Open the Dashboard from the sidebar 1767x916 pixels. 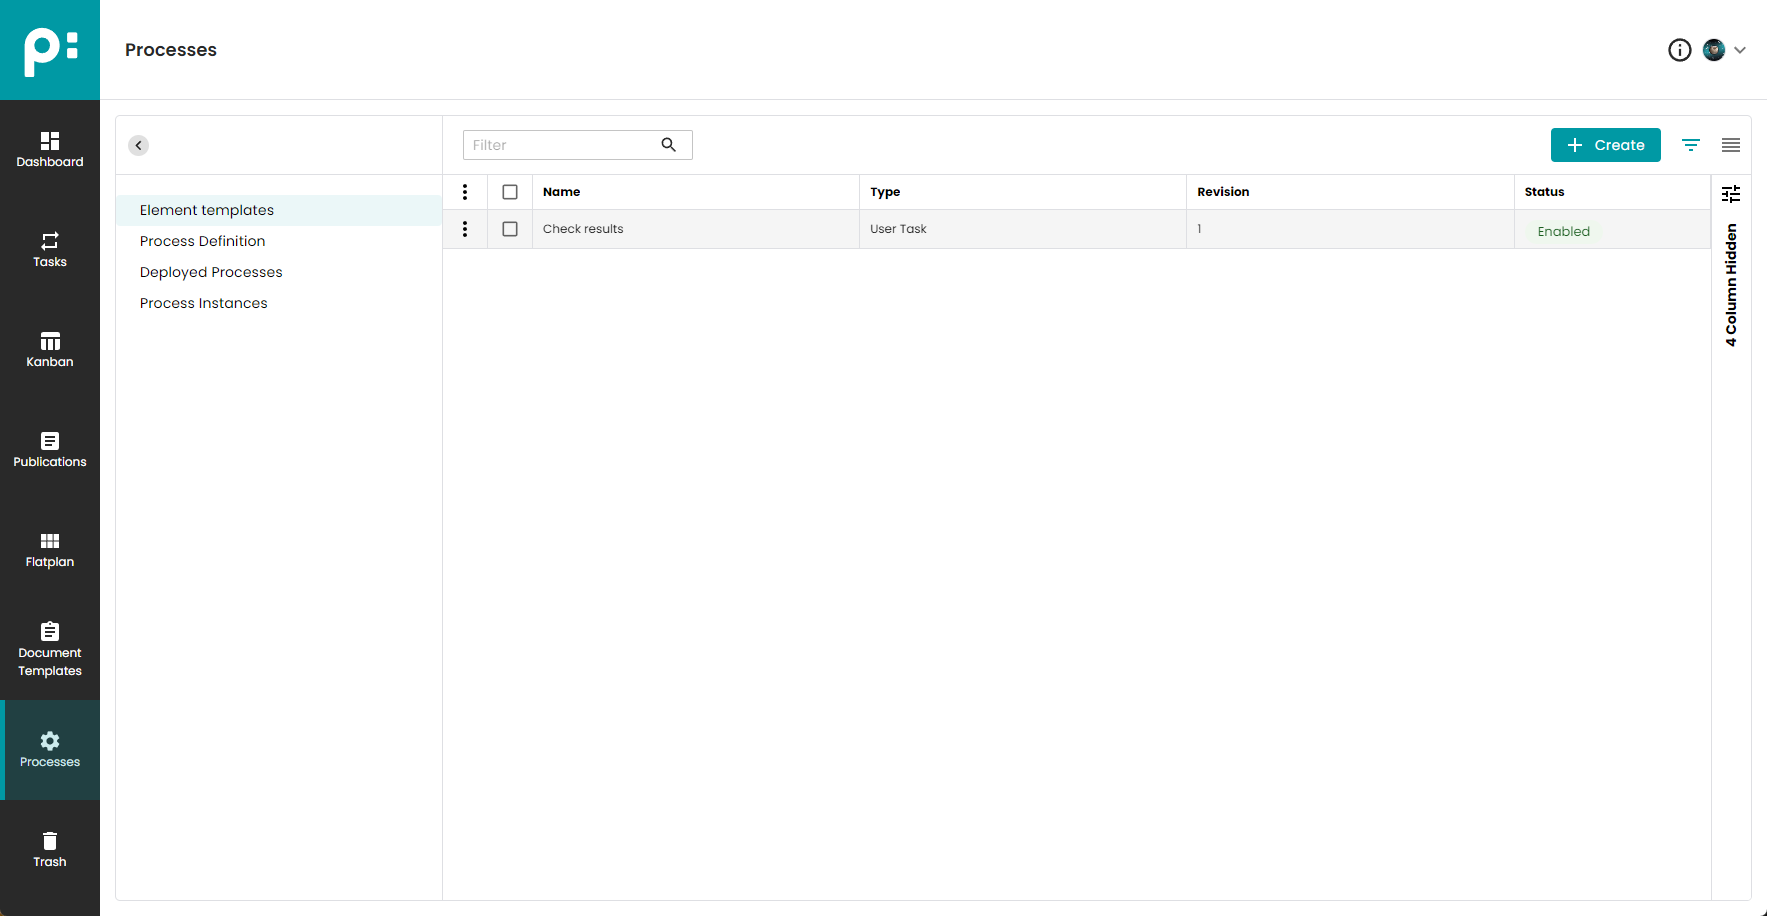(x=50, y=149)
